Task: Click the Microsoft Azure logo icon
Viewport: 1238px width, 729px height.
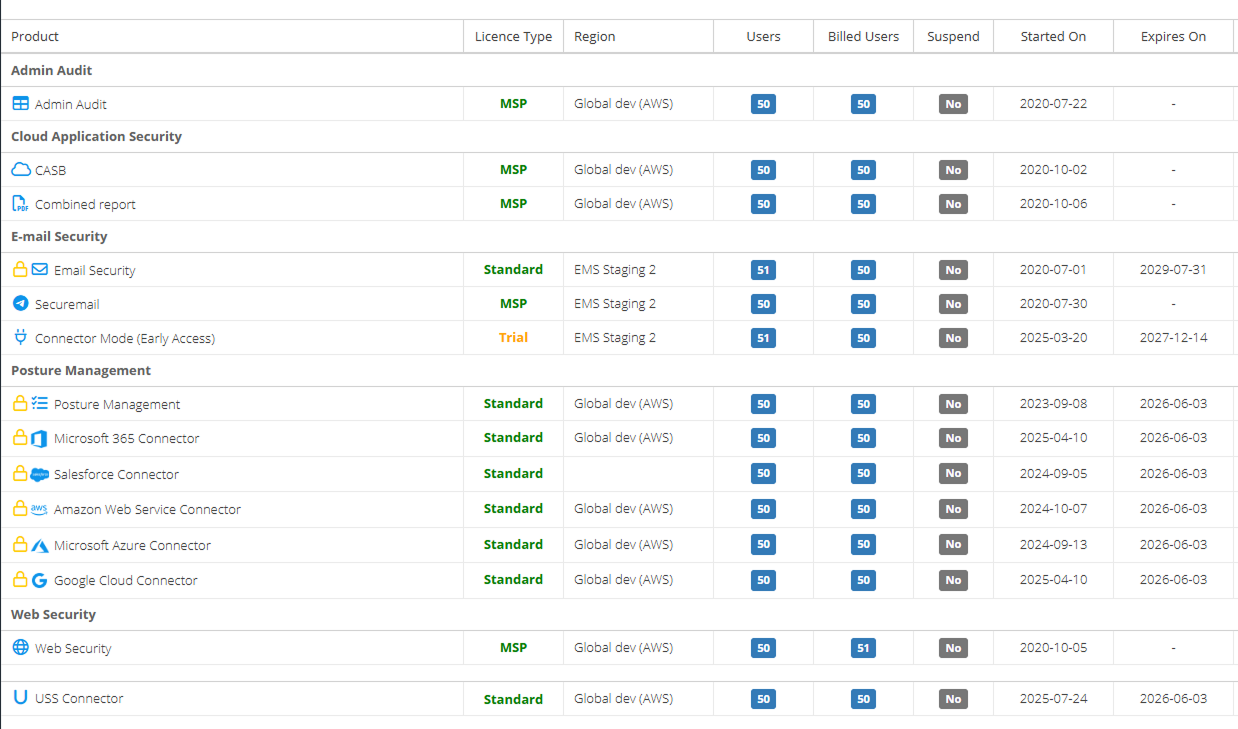Action: click(x=40, y=545)
